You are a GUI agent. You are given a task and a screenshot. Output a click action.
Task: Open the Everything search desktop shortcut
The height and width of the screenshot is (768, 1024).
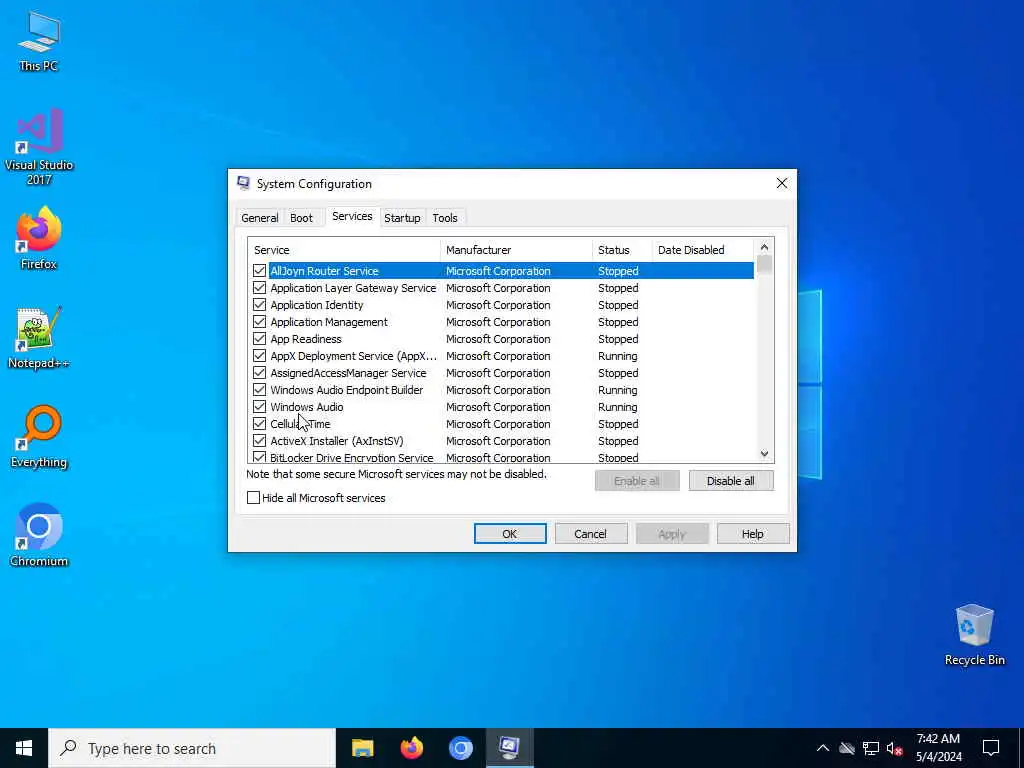tap(39, 436)
